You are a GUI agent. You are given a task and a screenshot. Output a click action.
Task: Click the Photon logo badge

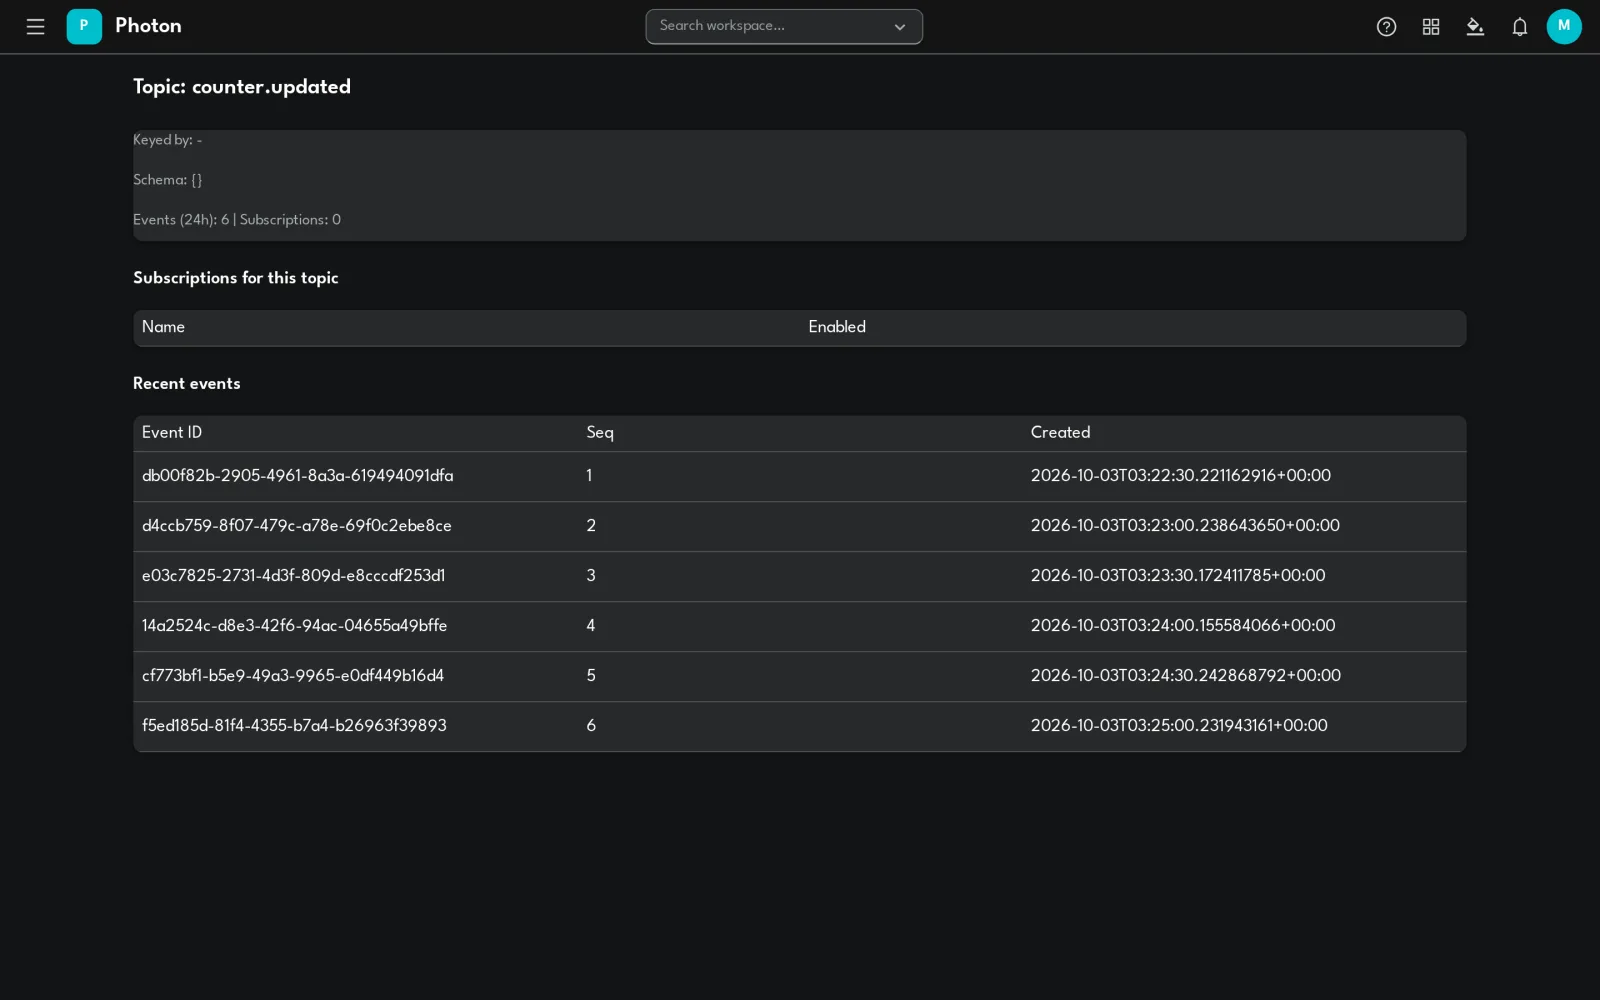click(x=84, y=26)
